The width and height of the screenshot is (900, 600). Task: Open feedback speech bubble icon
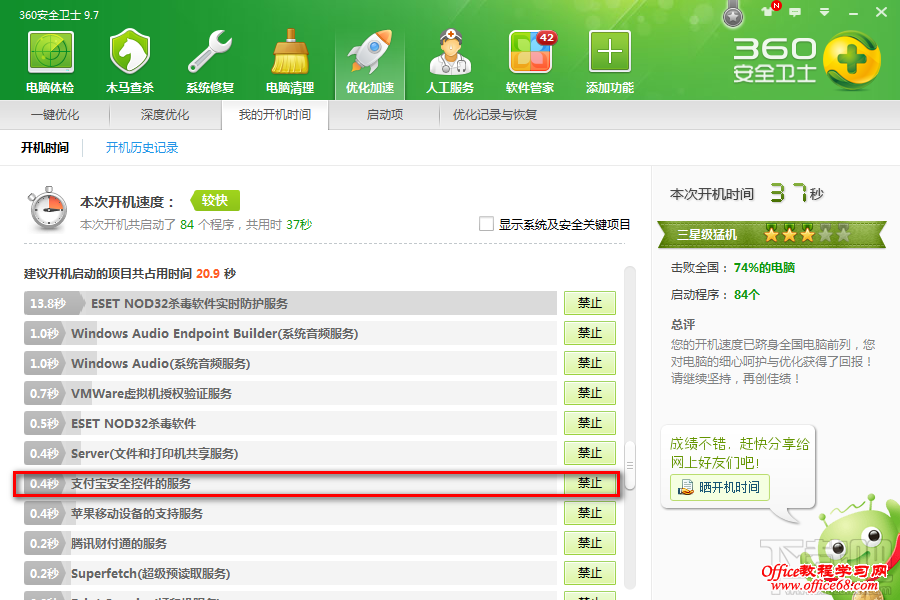(795, 11)
